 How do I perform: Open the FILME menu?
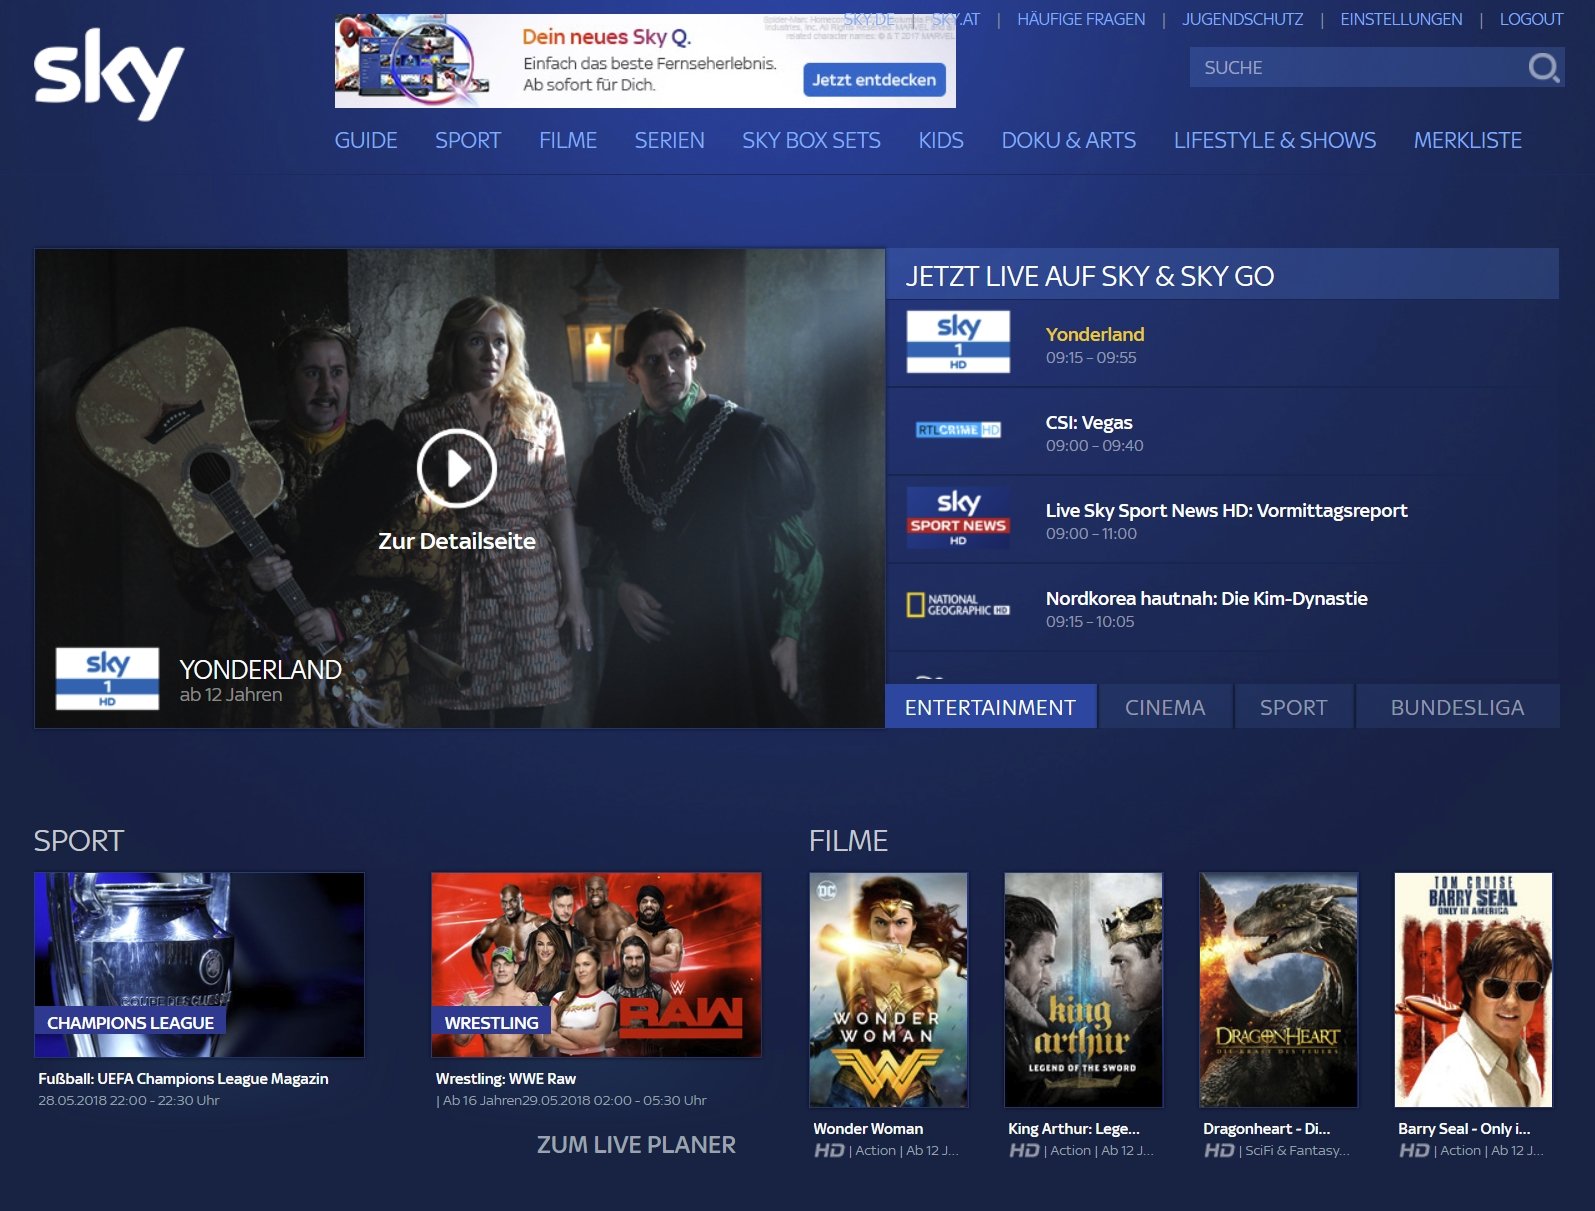click(x=568, y=141)
